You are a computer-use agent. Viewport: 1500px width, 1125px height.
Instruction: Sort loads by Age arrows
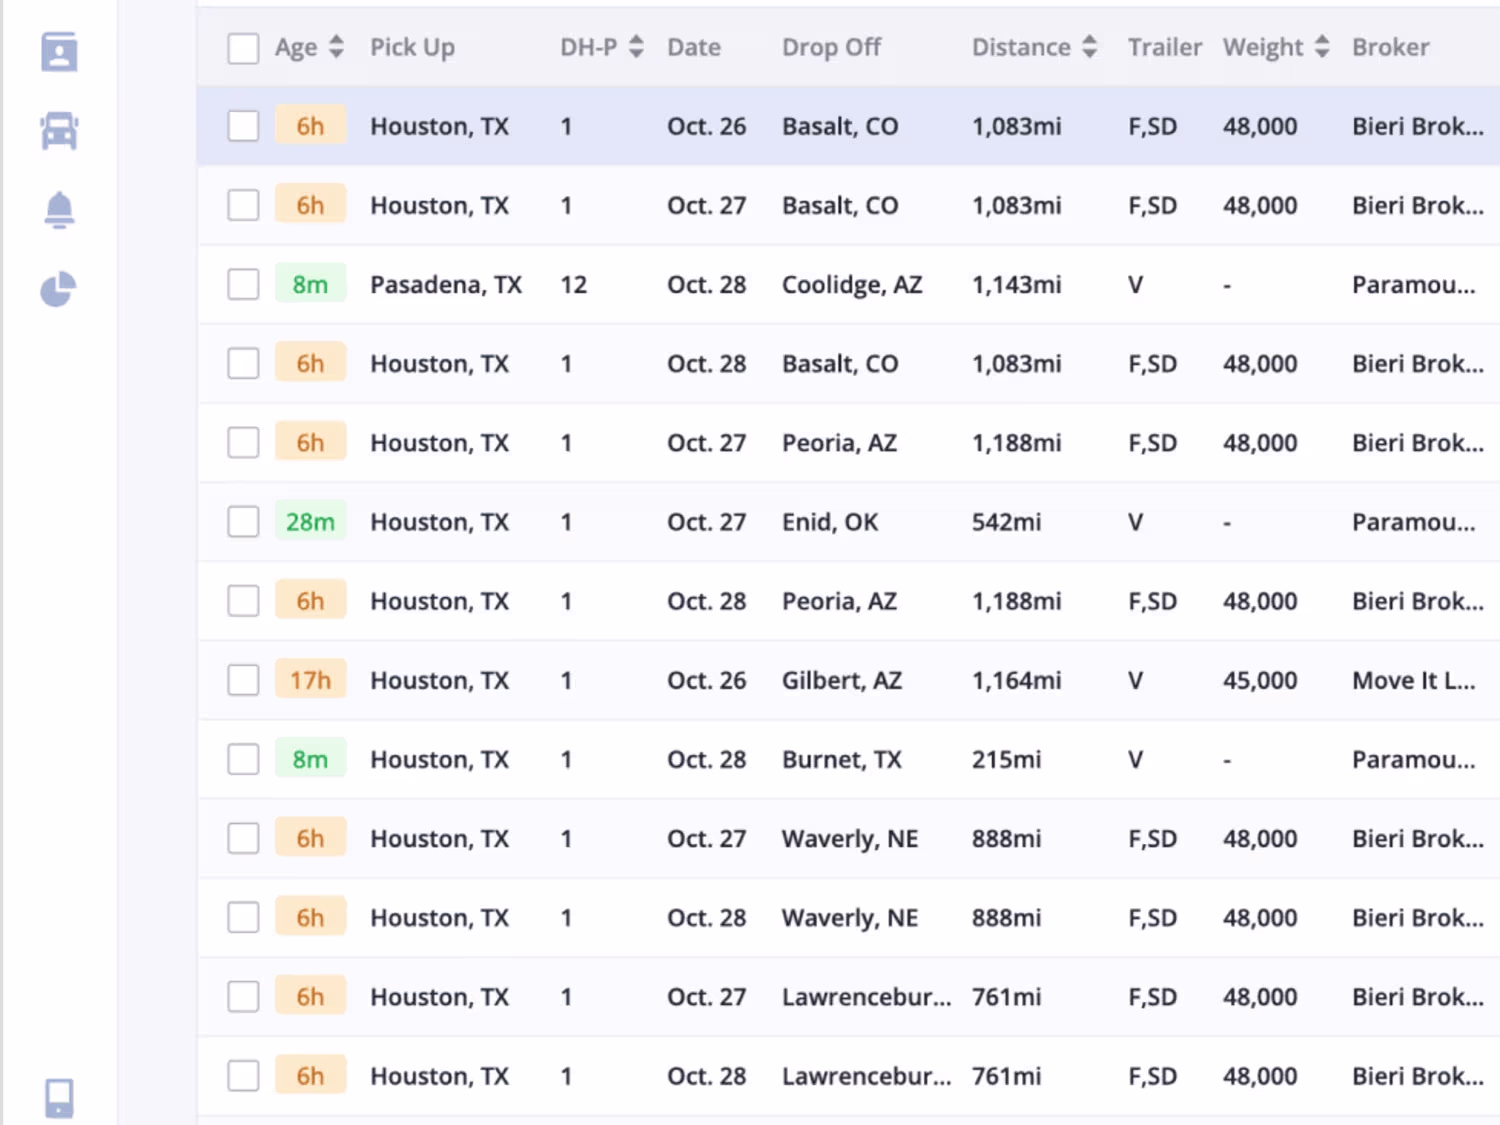[336, 47]
